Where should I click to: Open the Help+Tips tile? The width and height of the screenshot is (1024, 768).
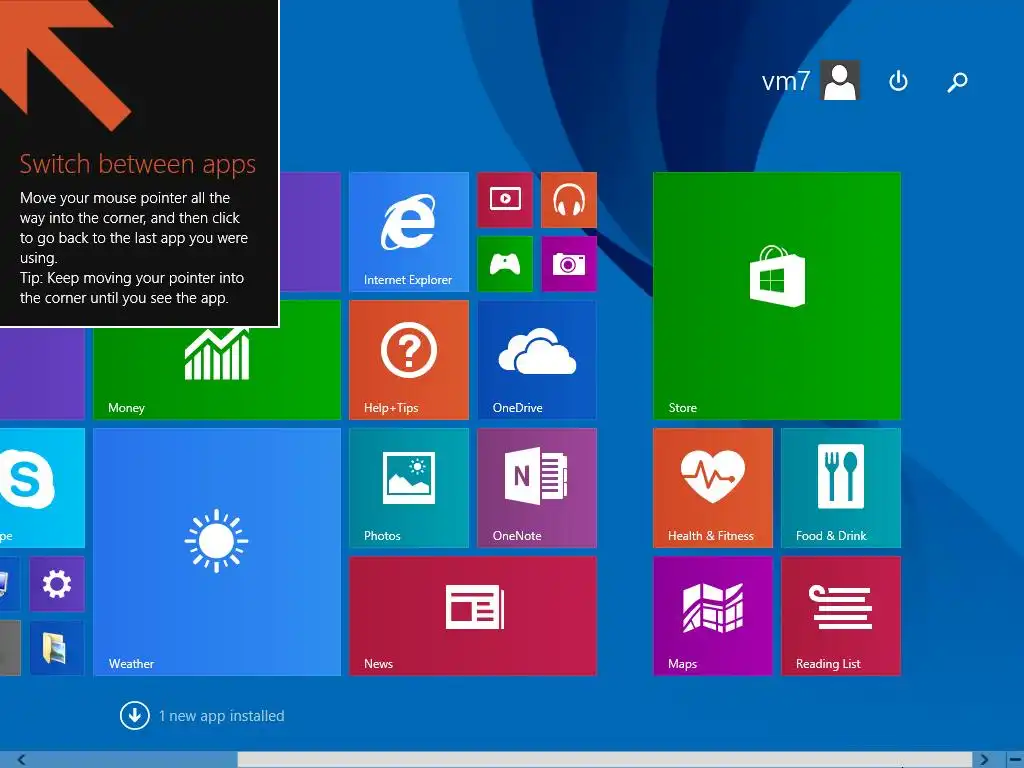409,360
